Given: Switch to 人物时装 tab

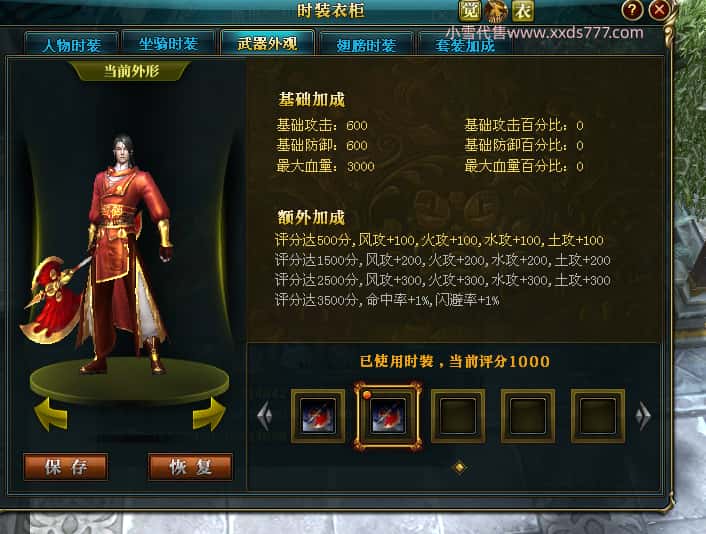Looking at the screenshot, I should point(72,44).
